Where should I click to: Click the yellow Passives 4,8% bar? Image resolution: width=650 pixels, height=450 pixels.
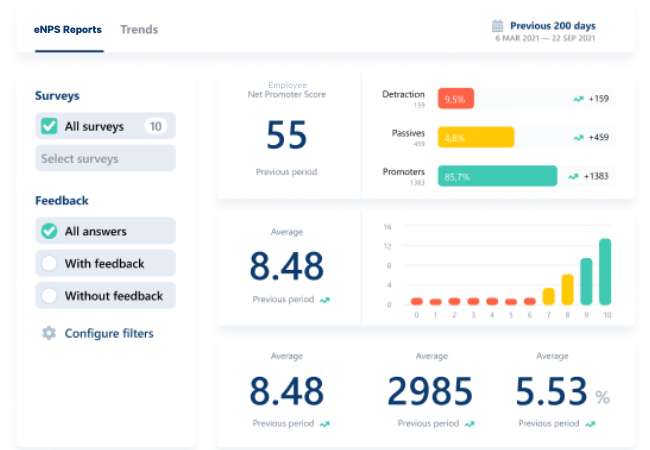[x=476, y=137]
